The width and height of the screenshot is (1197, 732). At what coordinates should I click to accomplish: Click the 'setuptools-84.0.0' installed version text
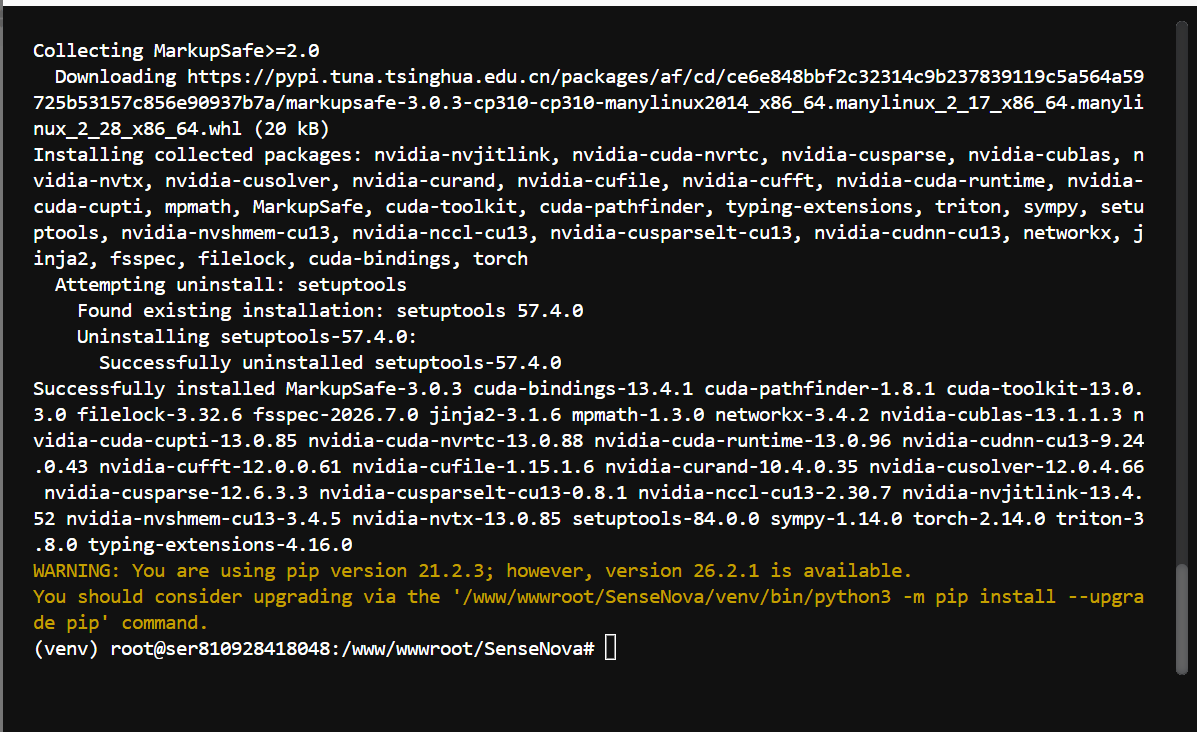pyautogui.click(x=666, y=519)
